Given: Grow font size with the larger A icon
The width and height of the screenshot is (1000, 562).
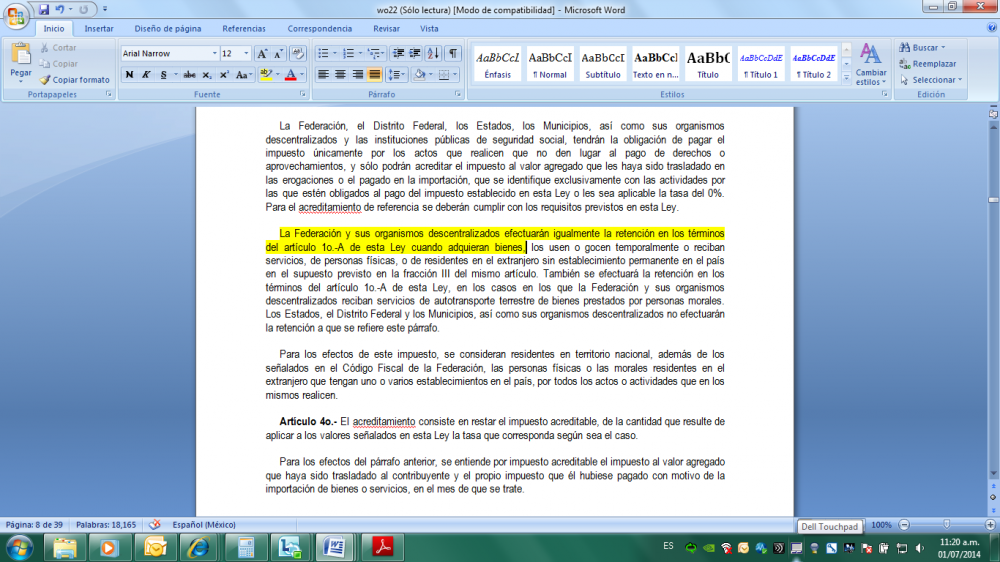Looking at the screenshot, I should point(262,54).
